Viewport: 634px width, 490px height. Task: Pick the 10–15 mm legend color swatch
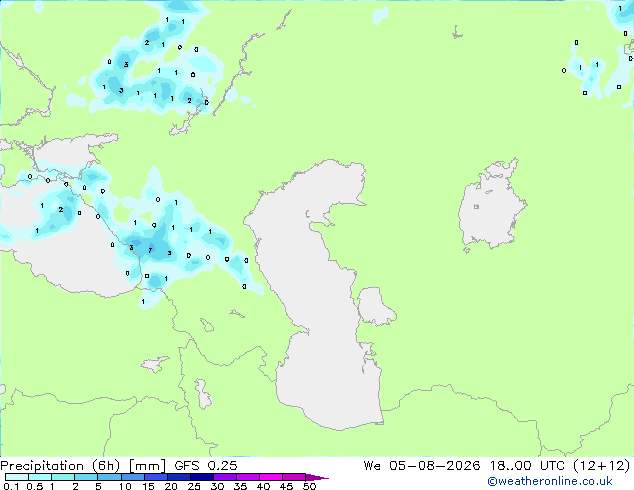132,477
